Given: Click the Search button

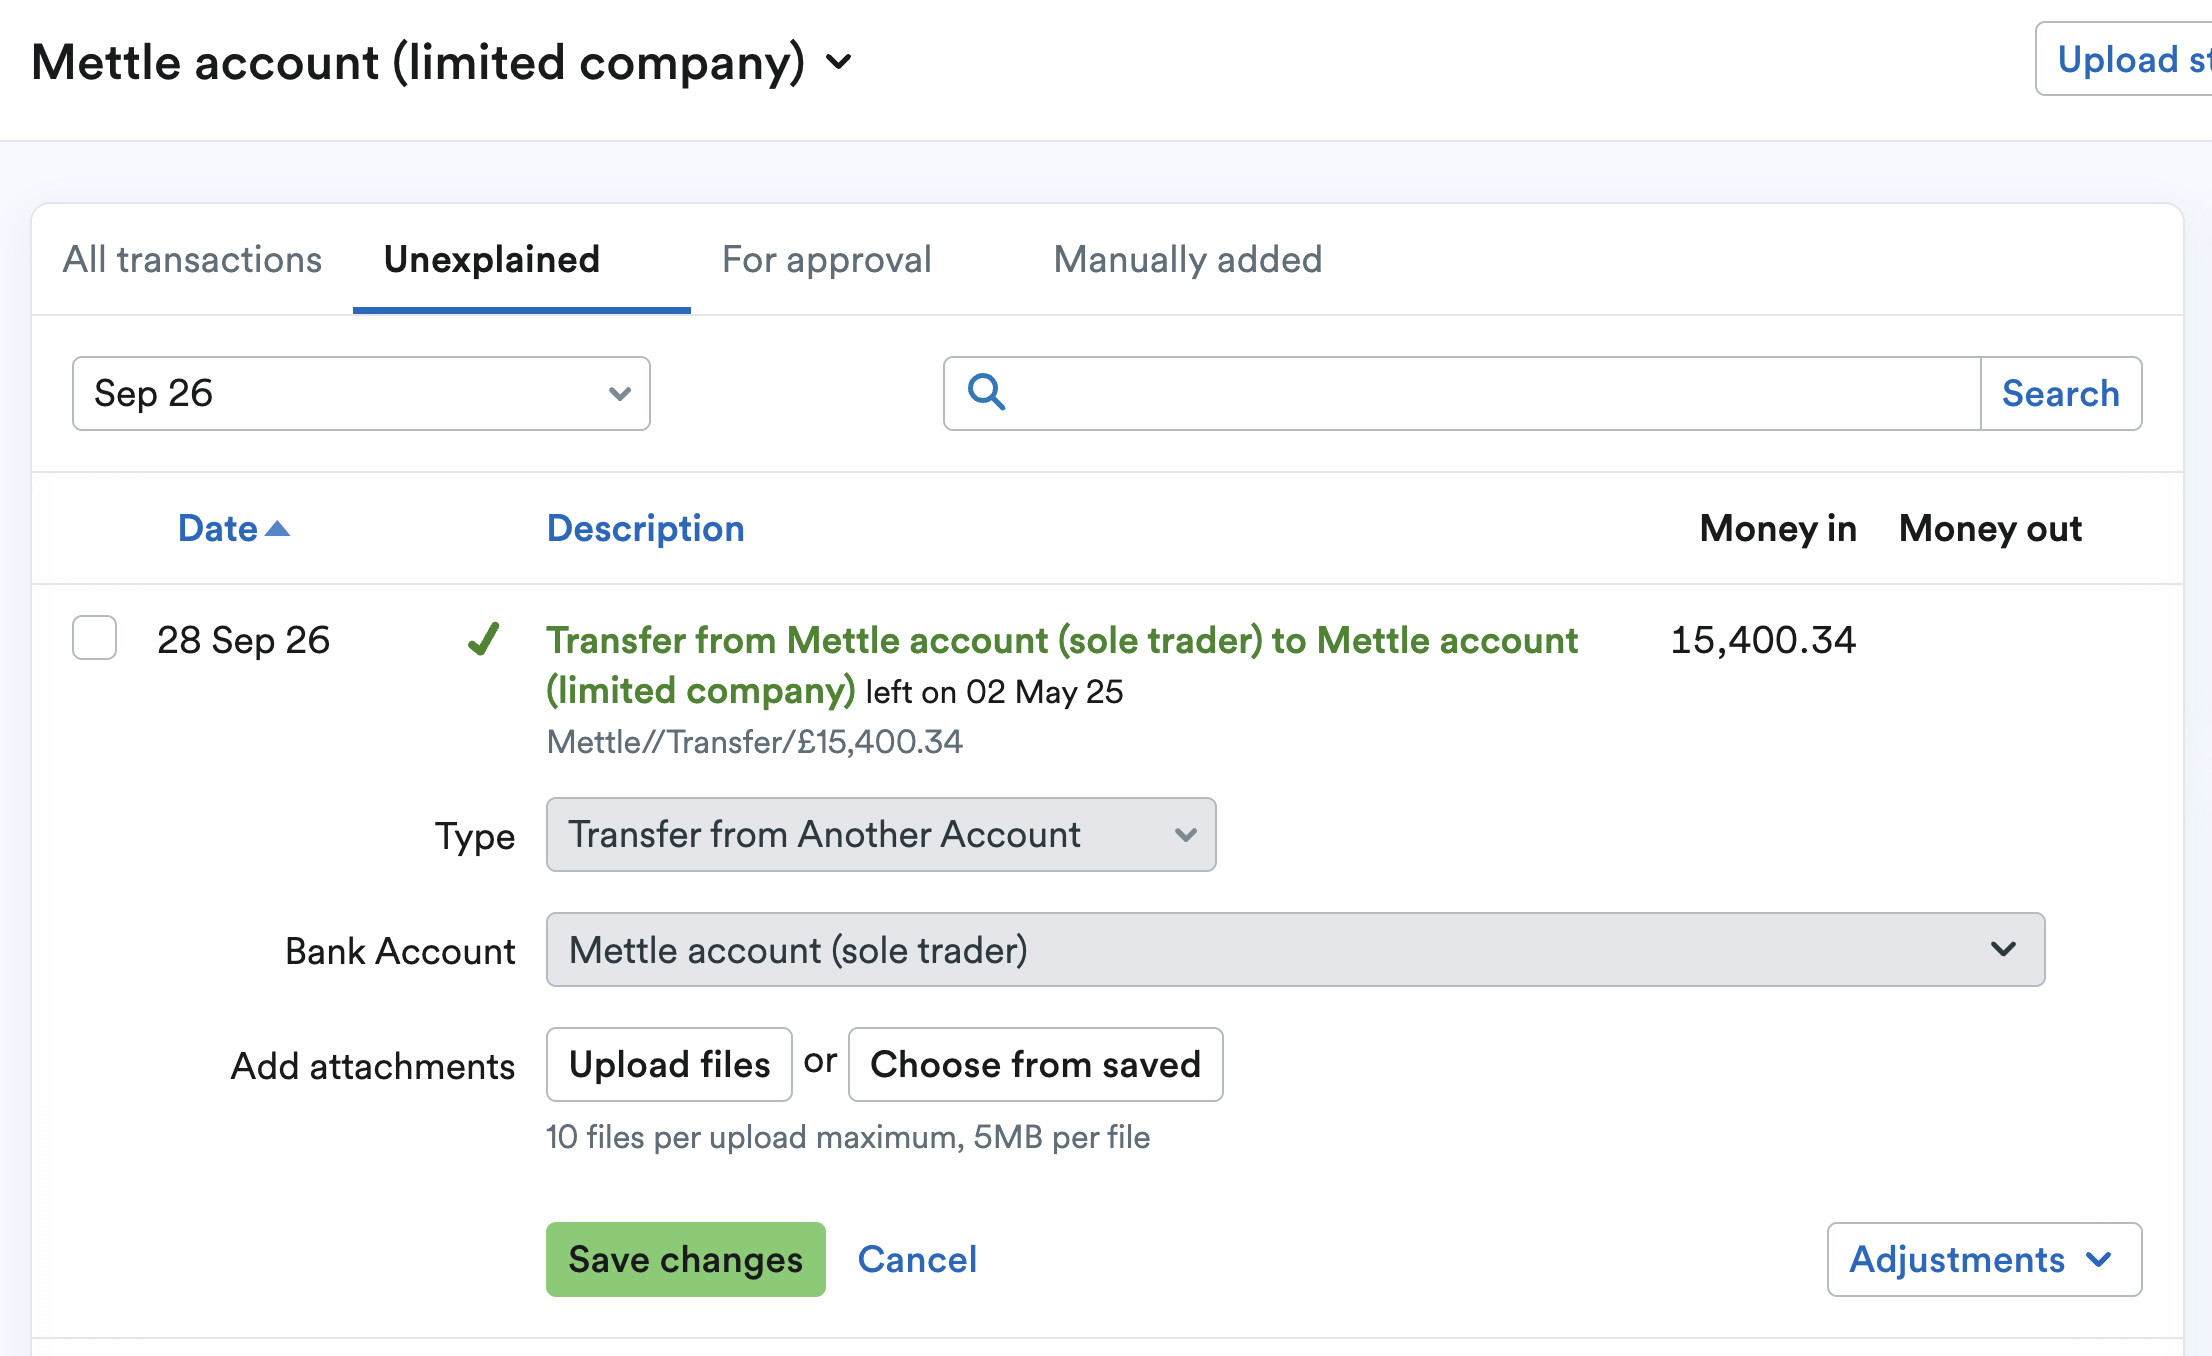Looking at the screenshot, I should pyautogui.click(x=2061, y=394).
